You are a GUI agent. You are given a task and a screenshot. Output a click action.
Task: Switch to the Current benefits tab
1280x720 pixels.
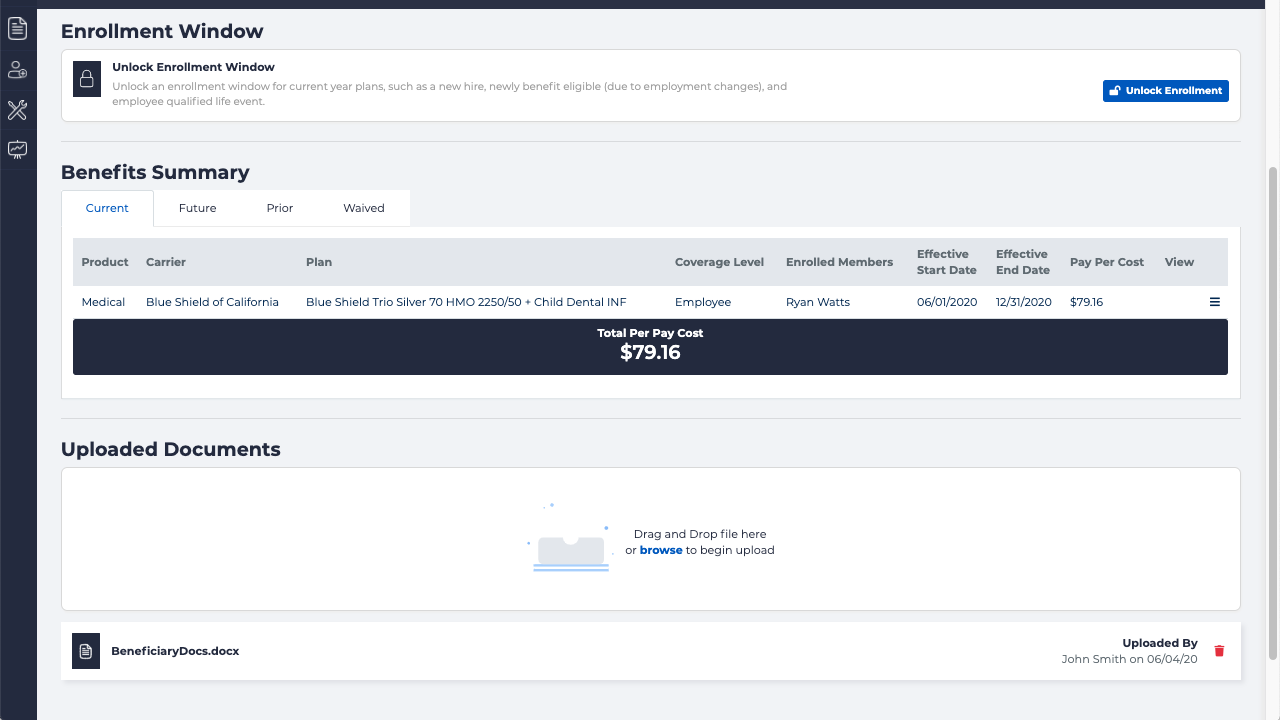107,208
